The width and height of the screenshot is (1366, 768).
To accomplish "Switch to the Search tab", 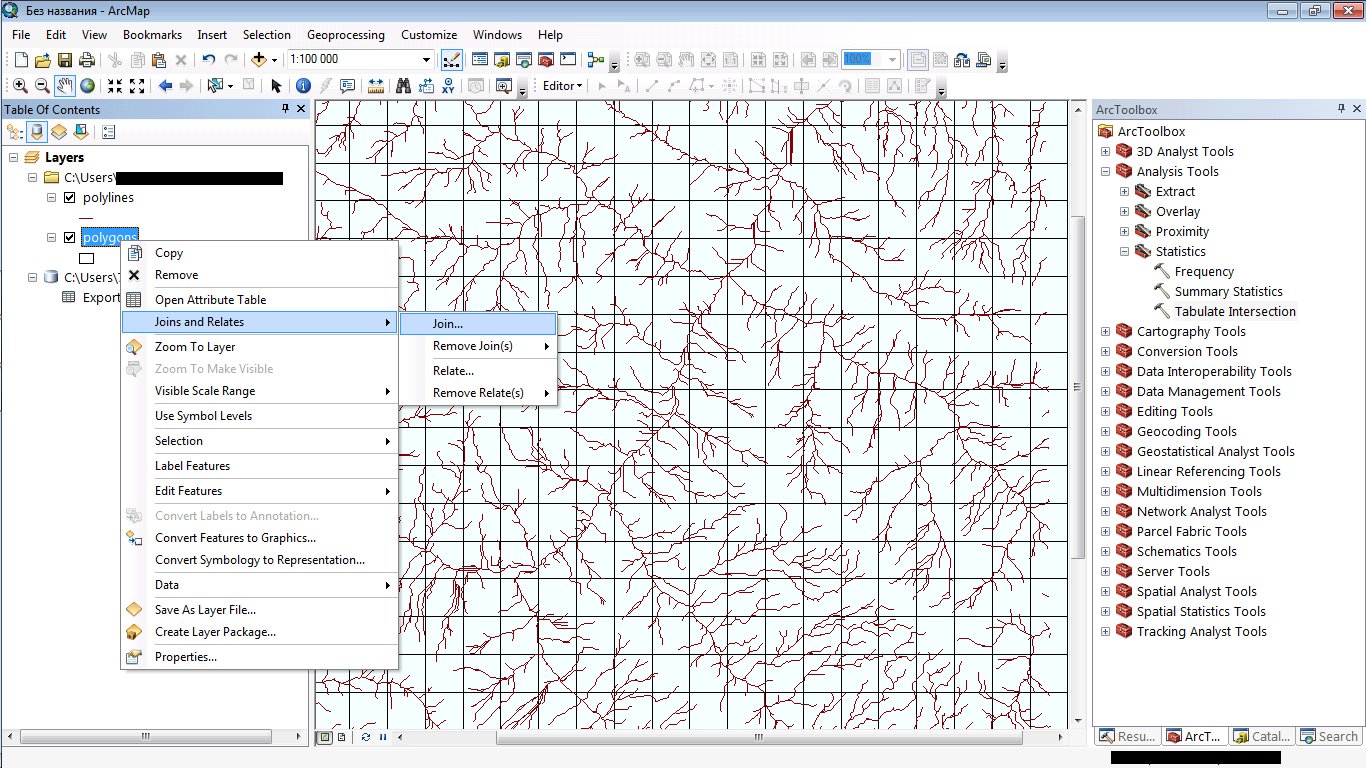I will click(x=1329, y=736).
